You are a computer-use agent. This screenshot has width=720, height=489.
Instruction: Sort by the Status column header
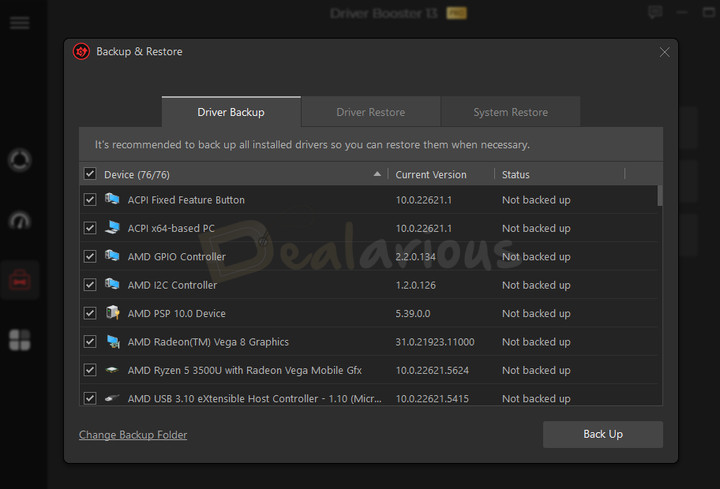click(x=516, y=174)
